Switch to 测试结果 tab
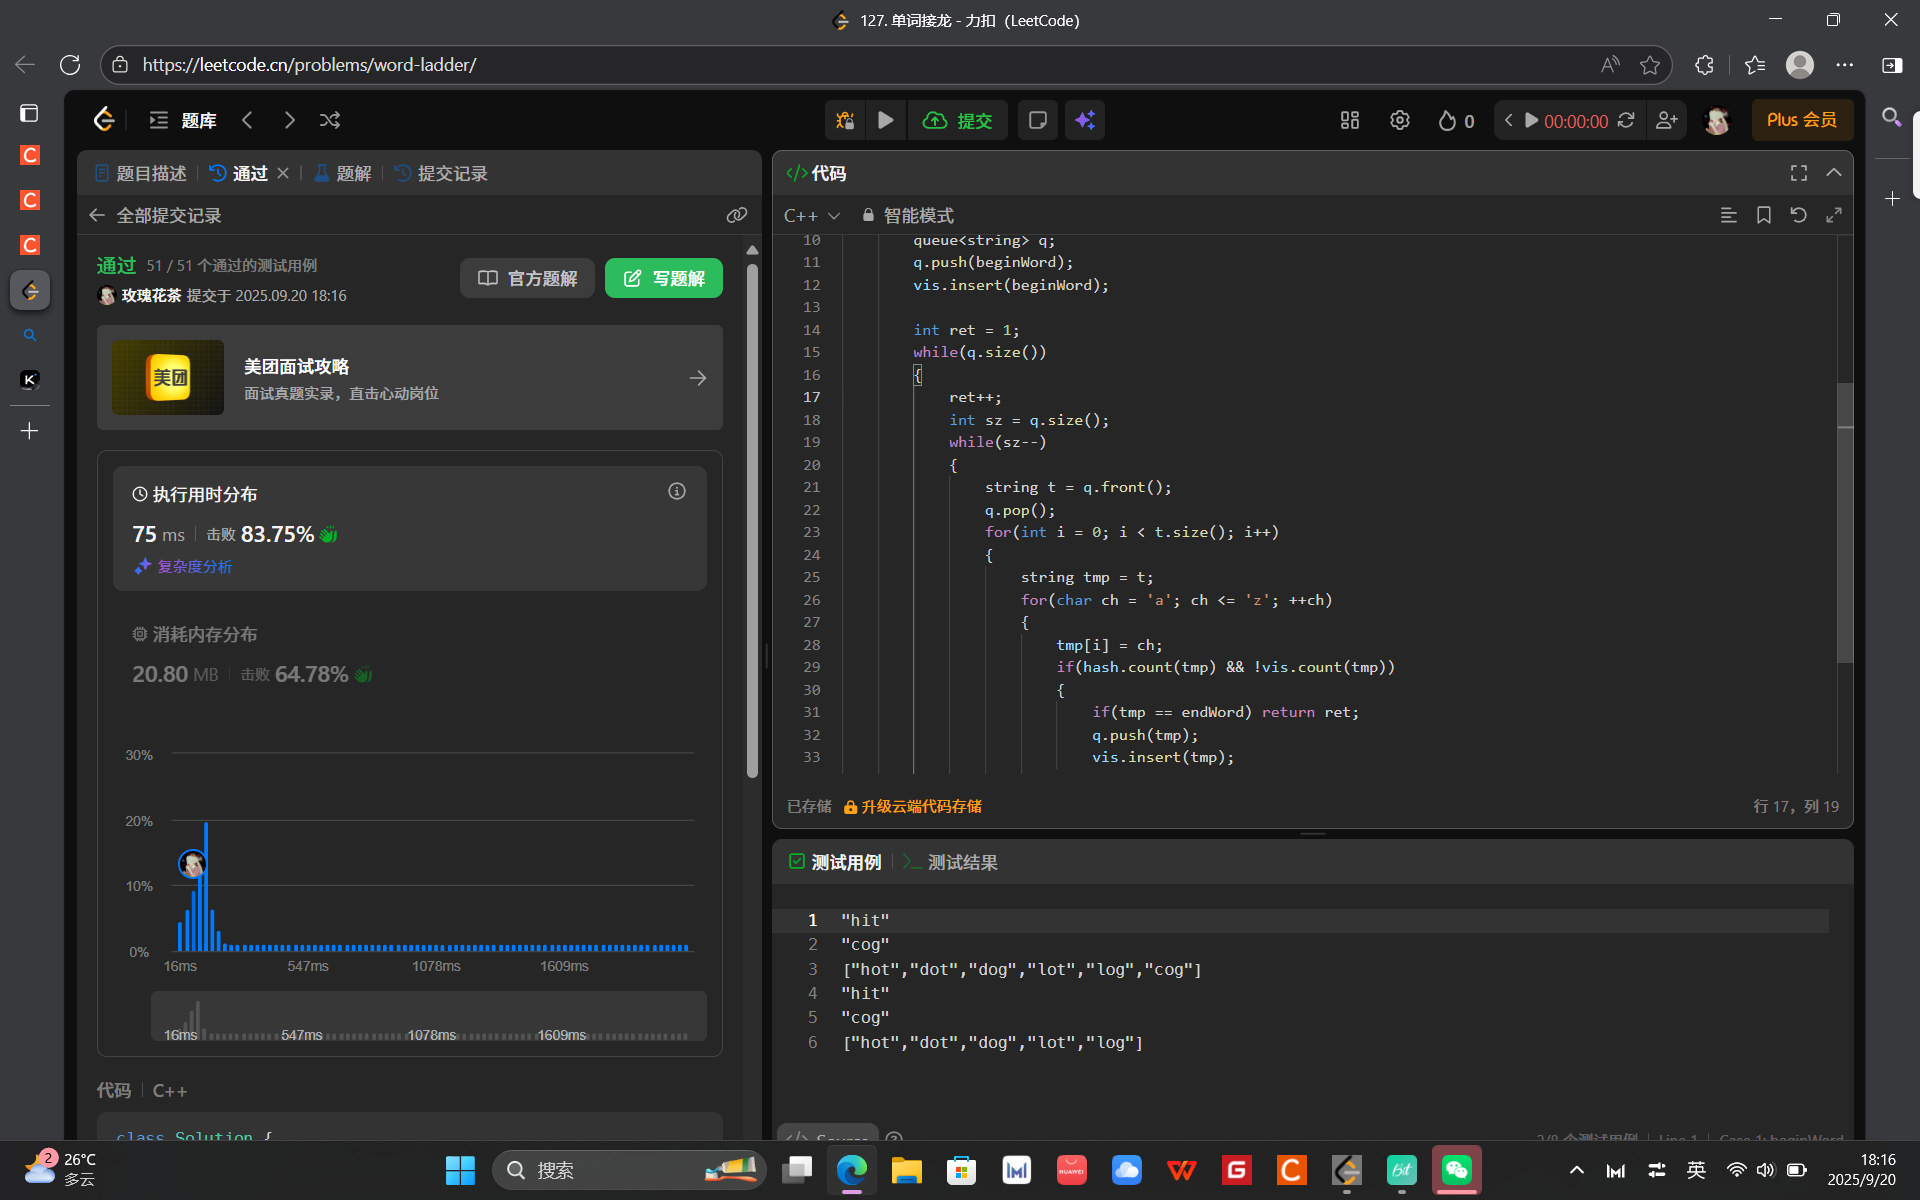 [x=950, y=862]
